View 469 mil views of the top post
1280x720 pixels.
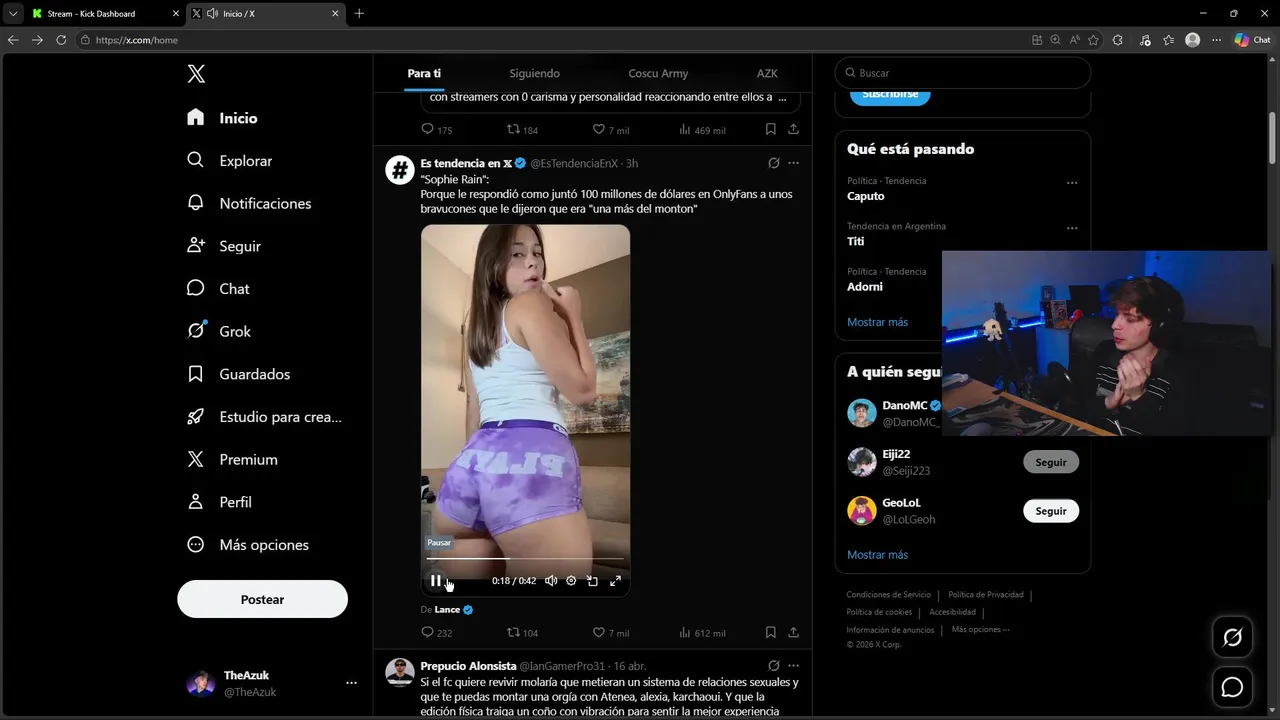(x=702, y=129)
